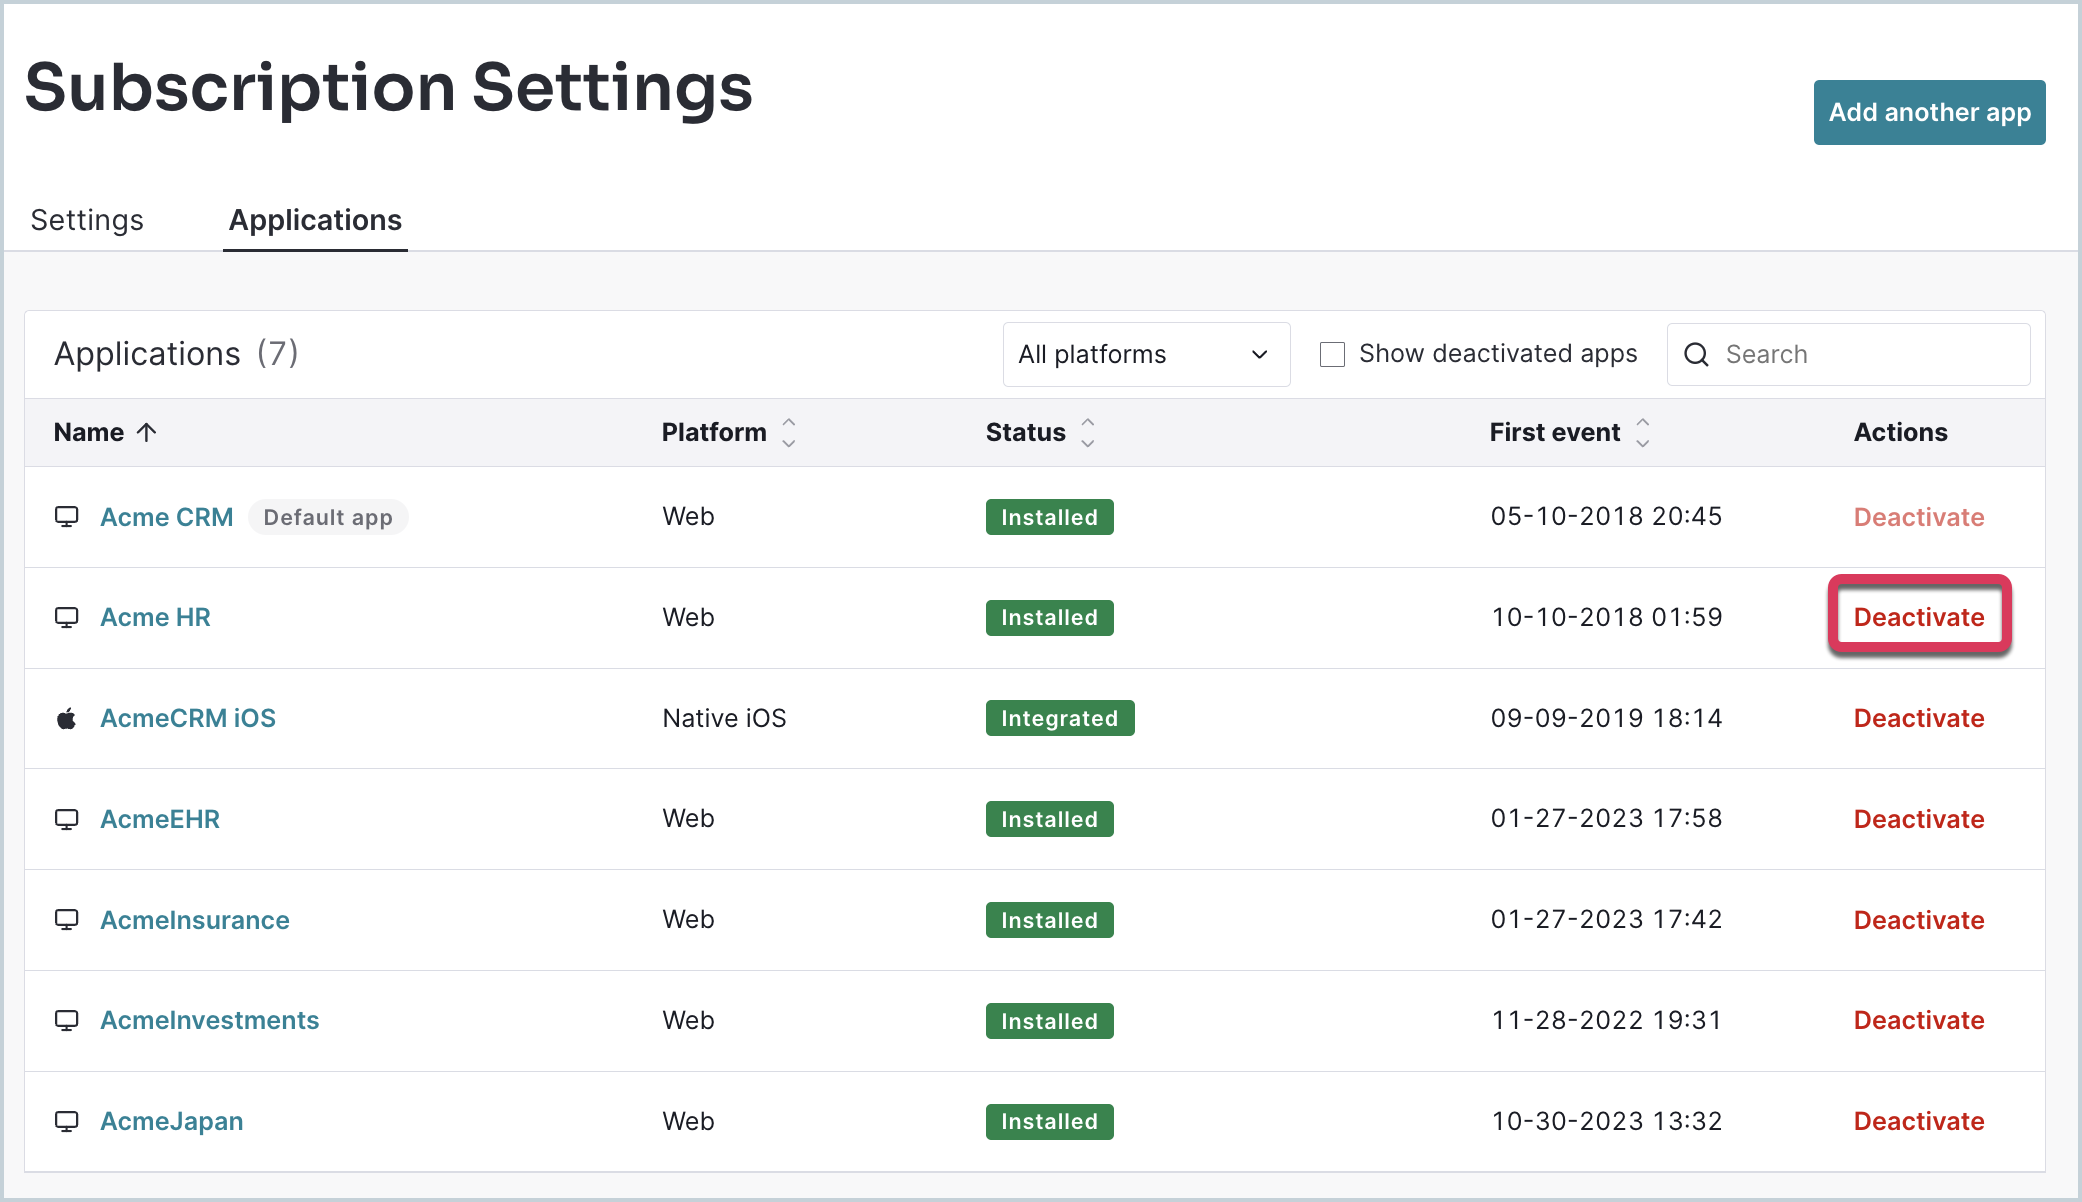Screen dimensions: 2082x1202
Task: Open the AcmeInsurance app link
Action: pyautogui.click(x=195, y=920)
